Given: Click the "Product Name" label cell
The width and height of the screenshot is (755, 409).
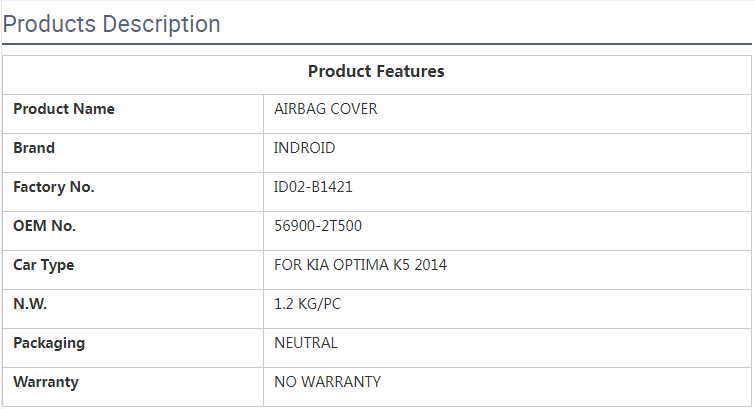Looking at the screenshot, I should tap(64, 109).
